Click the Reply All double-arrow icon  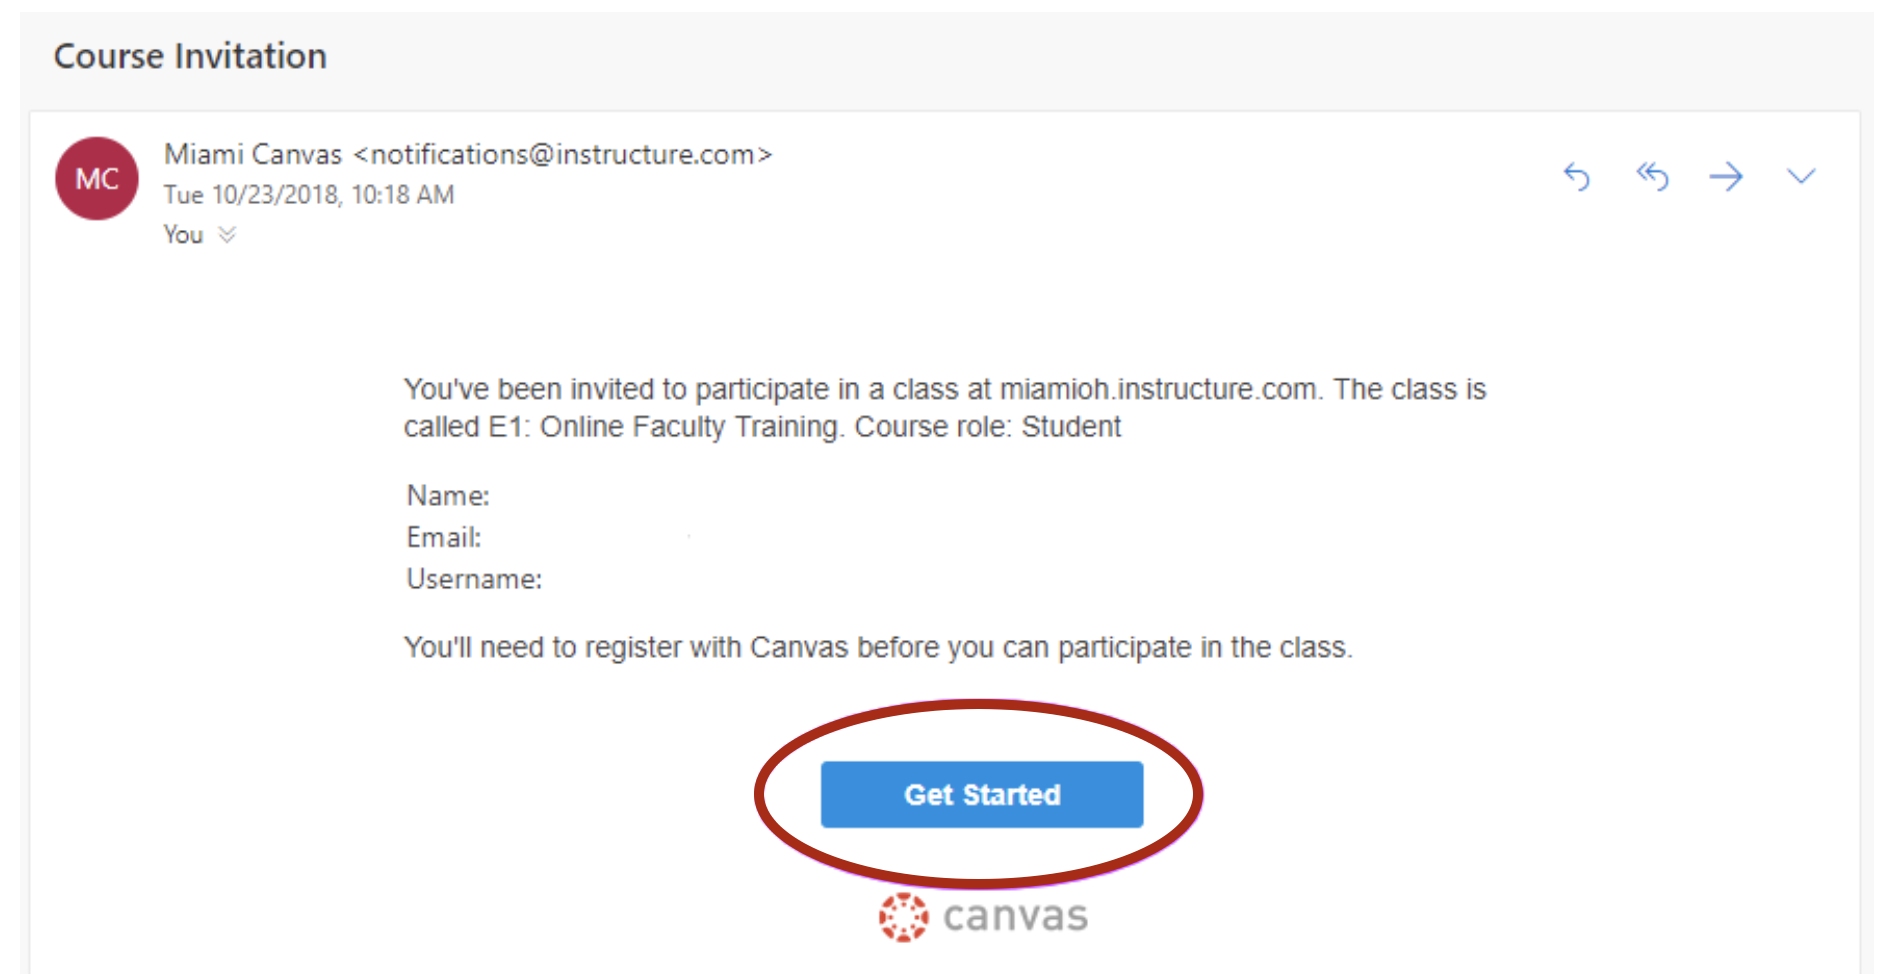point(1652,177)
